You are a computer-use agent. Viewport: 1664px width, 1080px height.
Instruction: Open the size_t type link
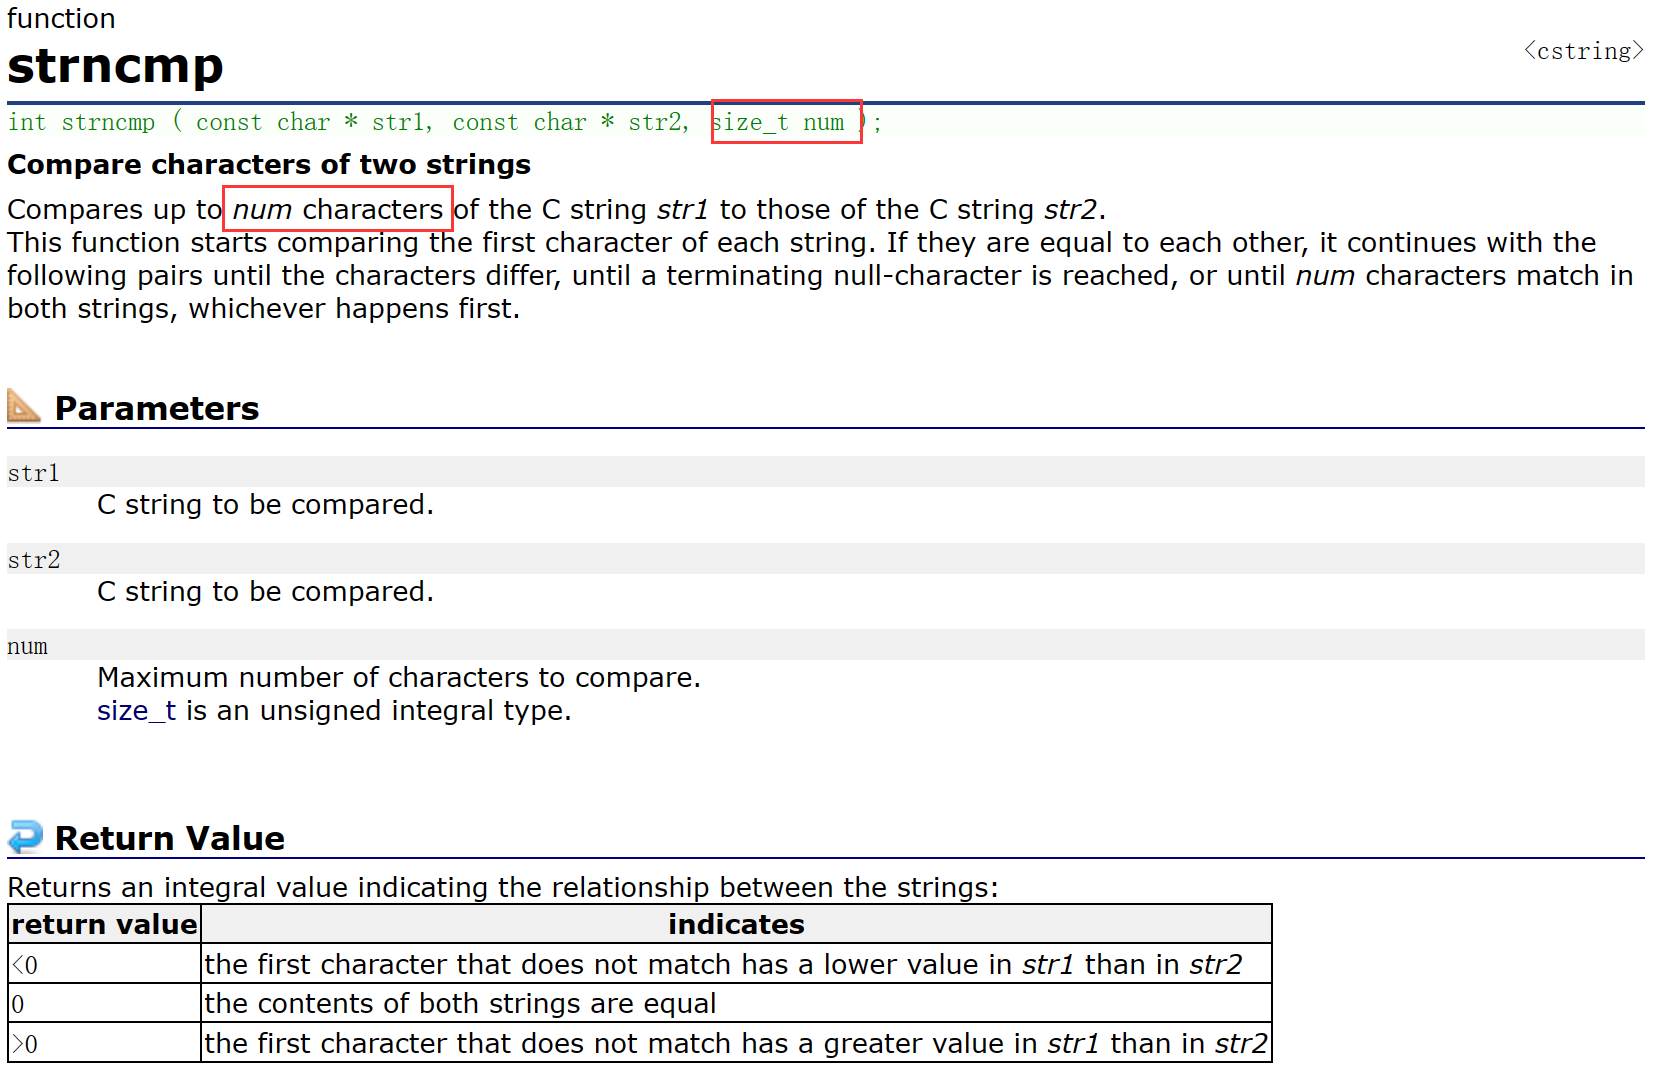(136, 711)
